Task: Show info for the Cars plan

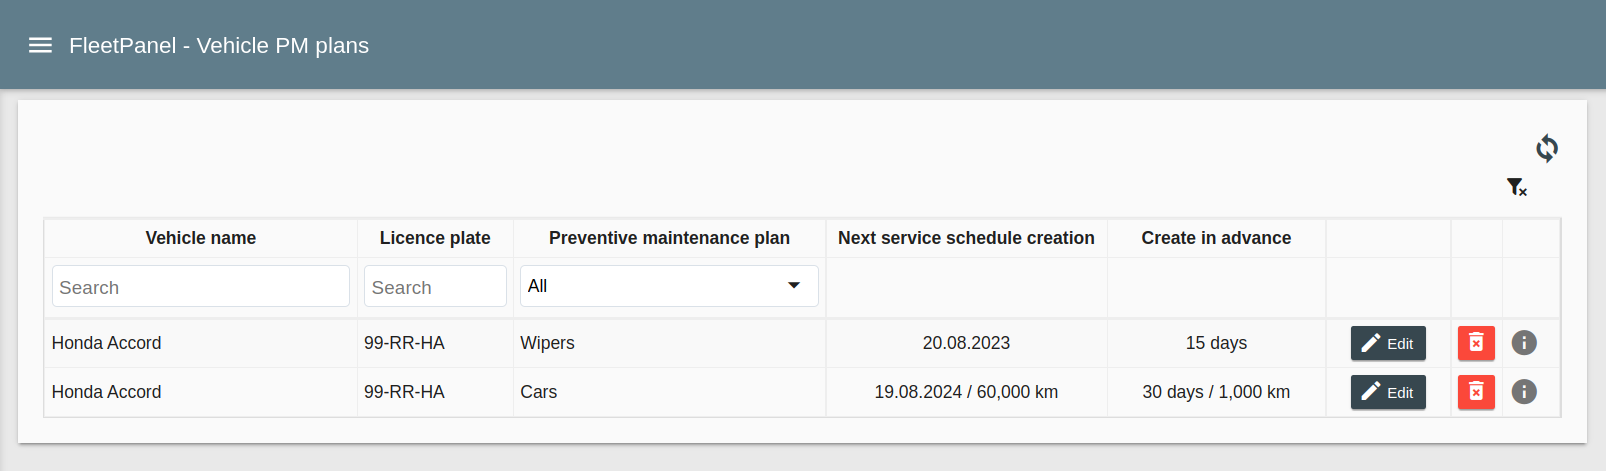Action: coord(1524,392)
